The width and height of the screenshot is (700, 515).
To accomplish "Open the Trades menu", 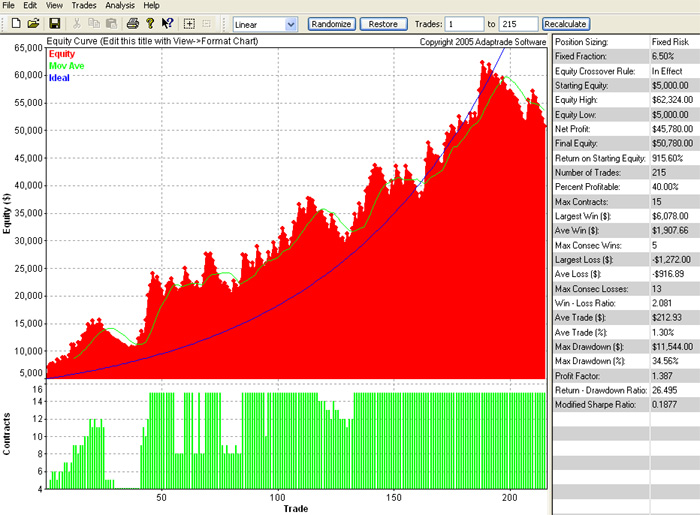I will [x=85, y=6].
